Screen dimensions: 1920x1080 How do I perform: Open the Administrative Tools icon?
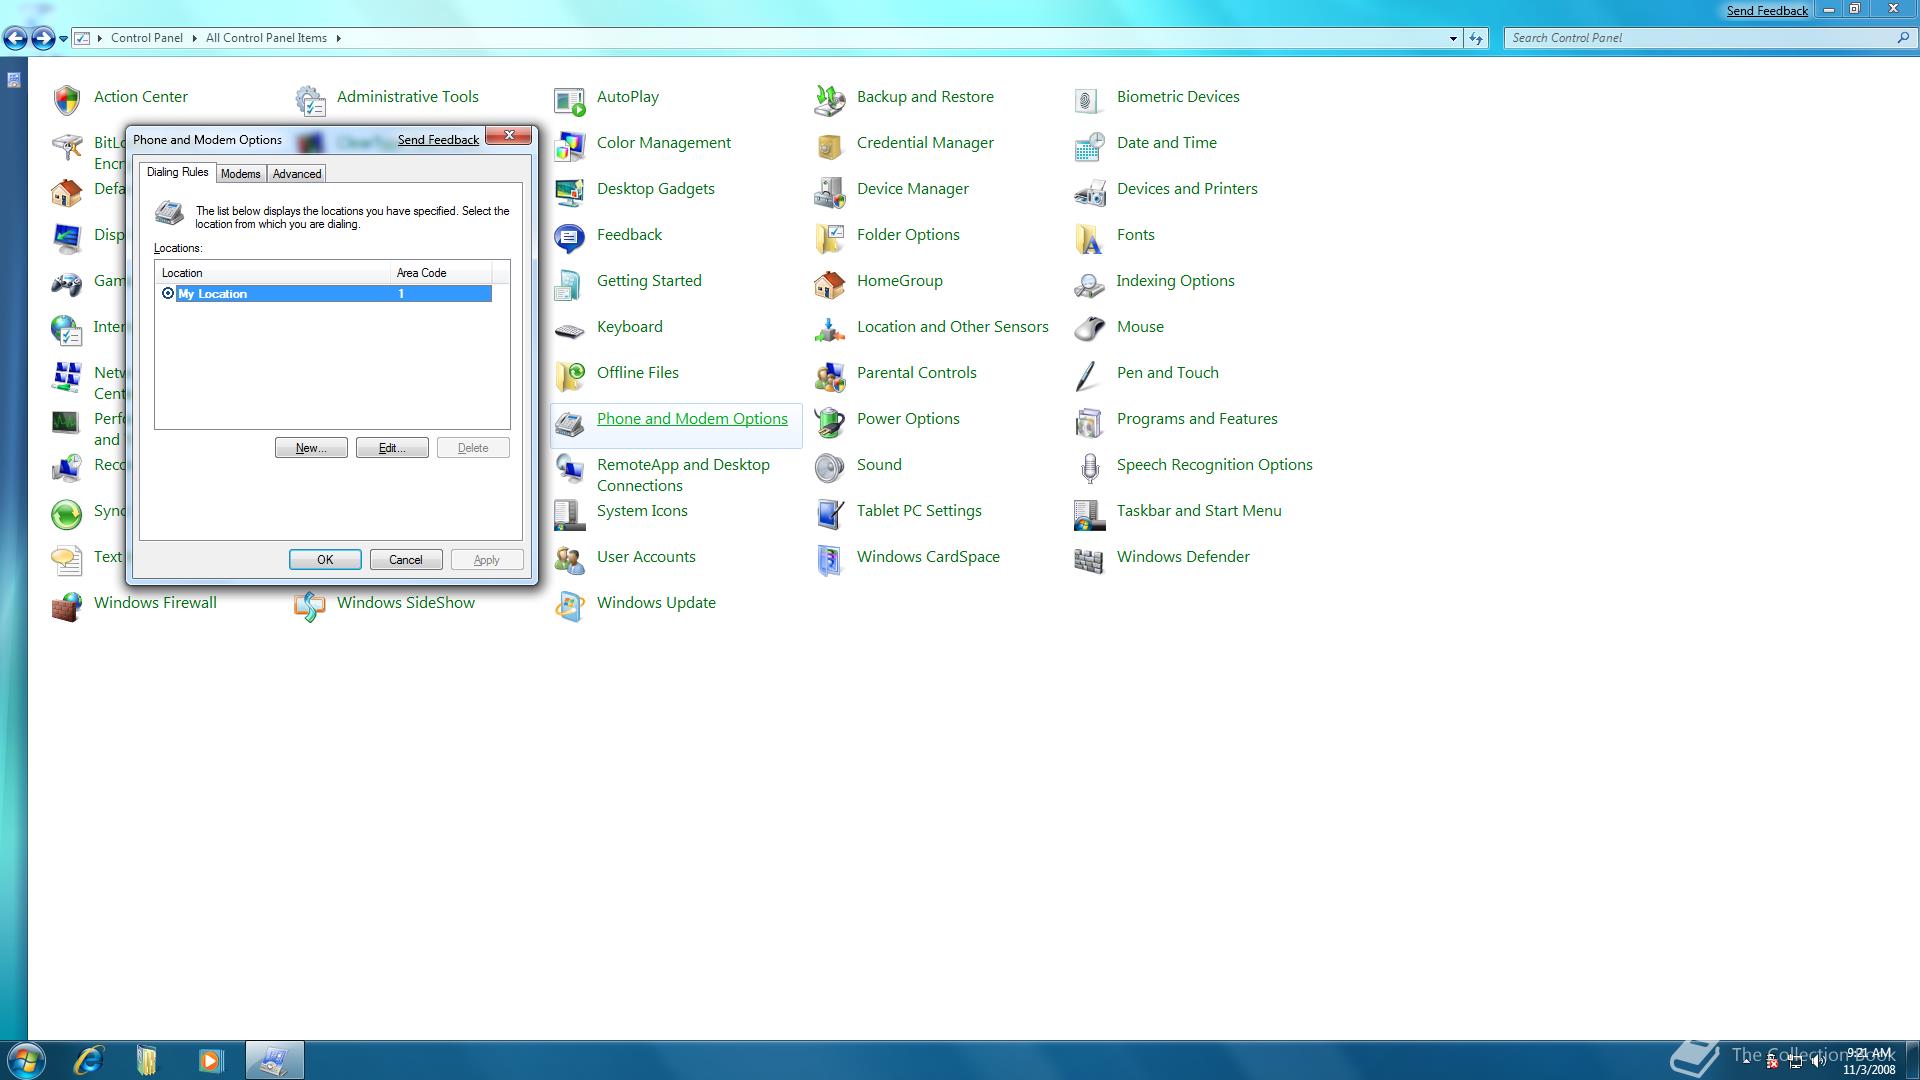coord(310,99)
